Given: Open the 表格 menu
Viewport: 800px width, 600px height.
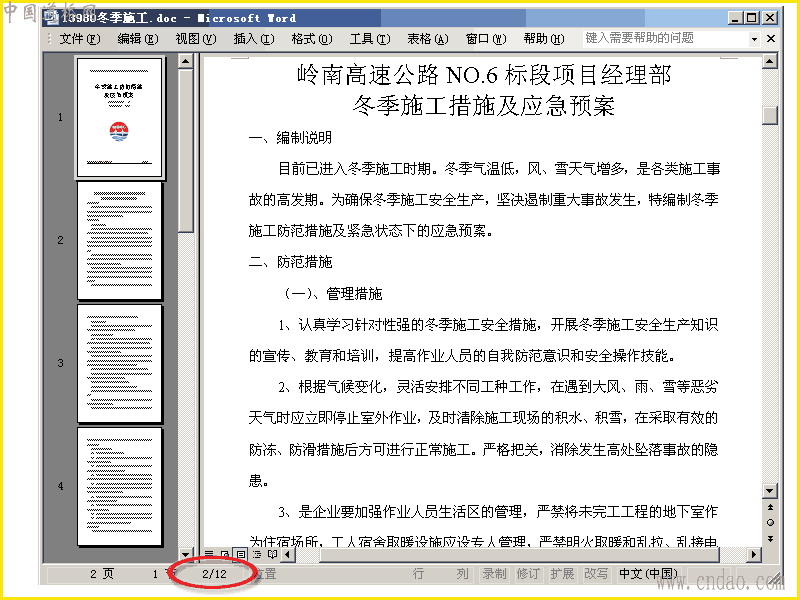Looking at the screenshot, I should point(428,39).
